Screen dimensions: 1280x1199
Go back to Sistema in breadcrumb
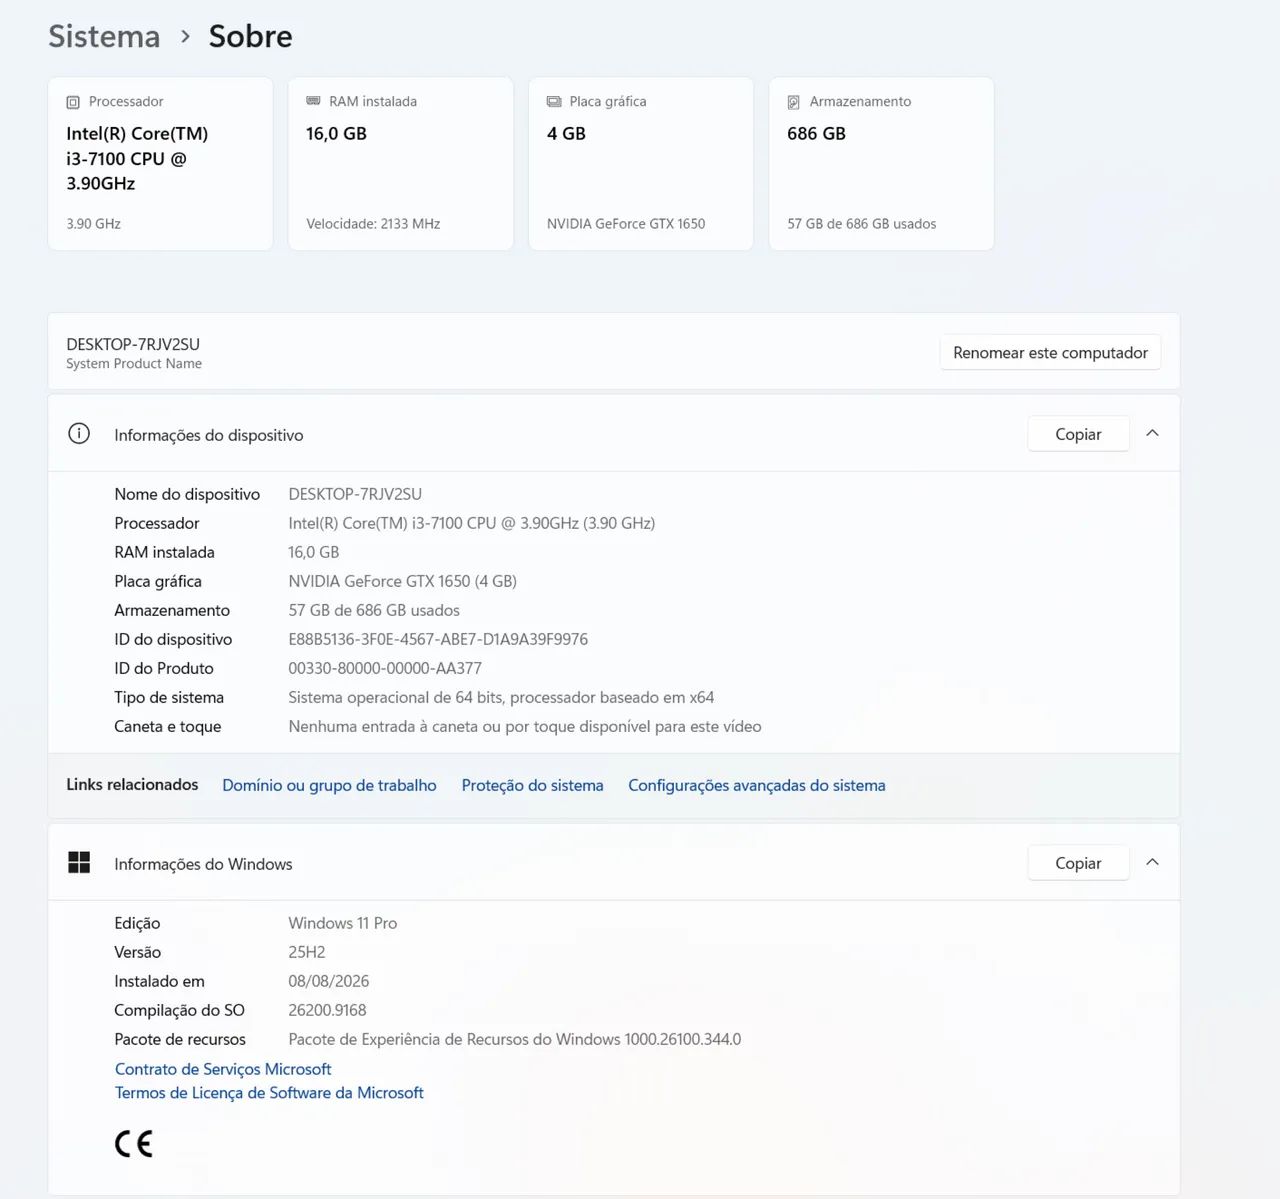point(104,36)
